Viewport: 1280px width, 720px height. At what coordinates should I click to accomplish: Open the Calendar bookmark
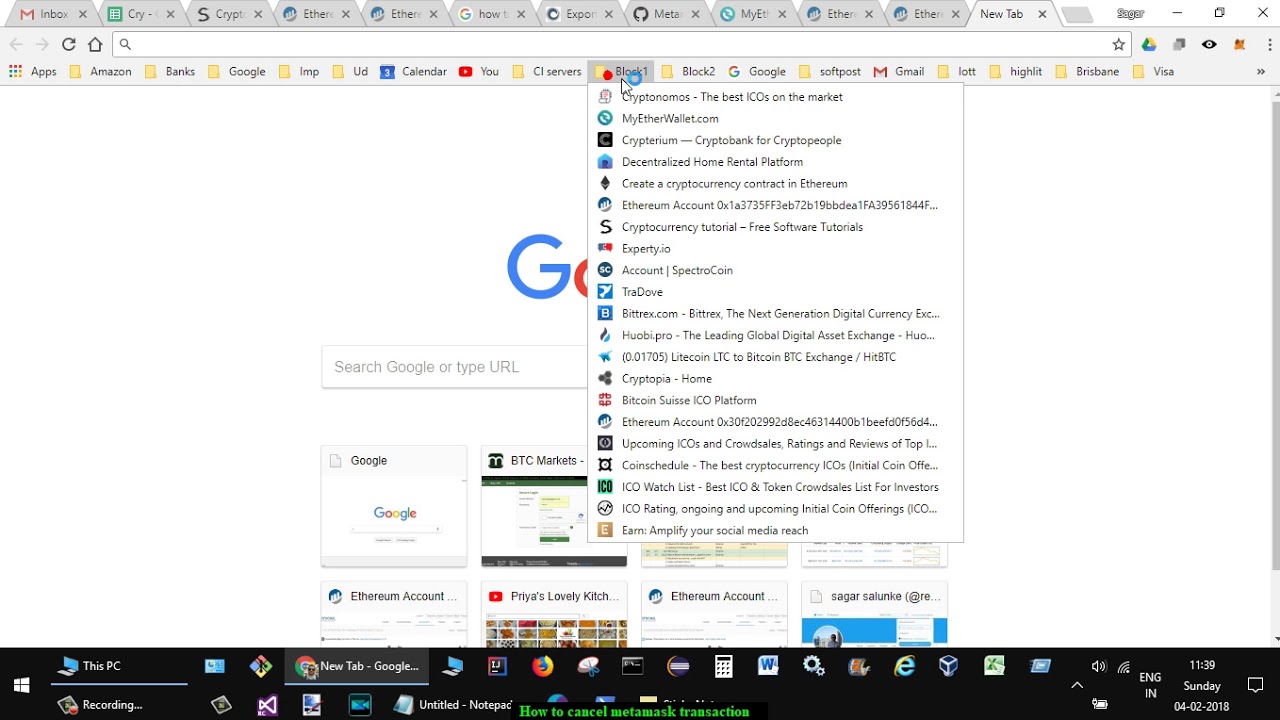click(x=413, y=72)
